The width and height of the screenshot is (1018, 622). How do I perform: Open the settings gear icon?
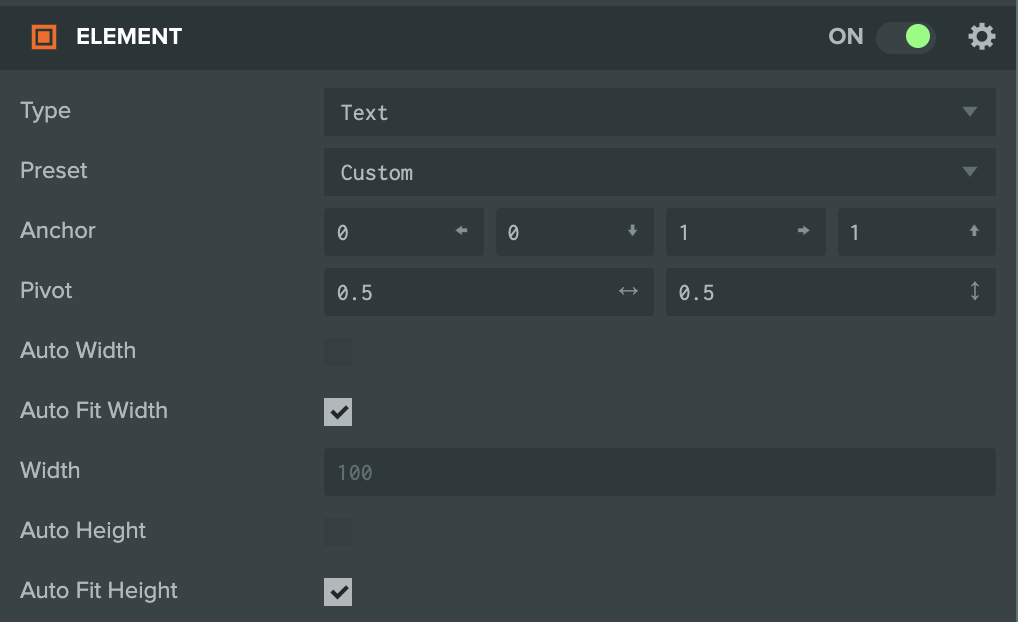click(982, 36)
